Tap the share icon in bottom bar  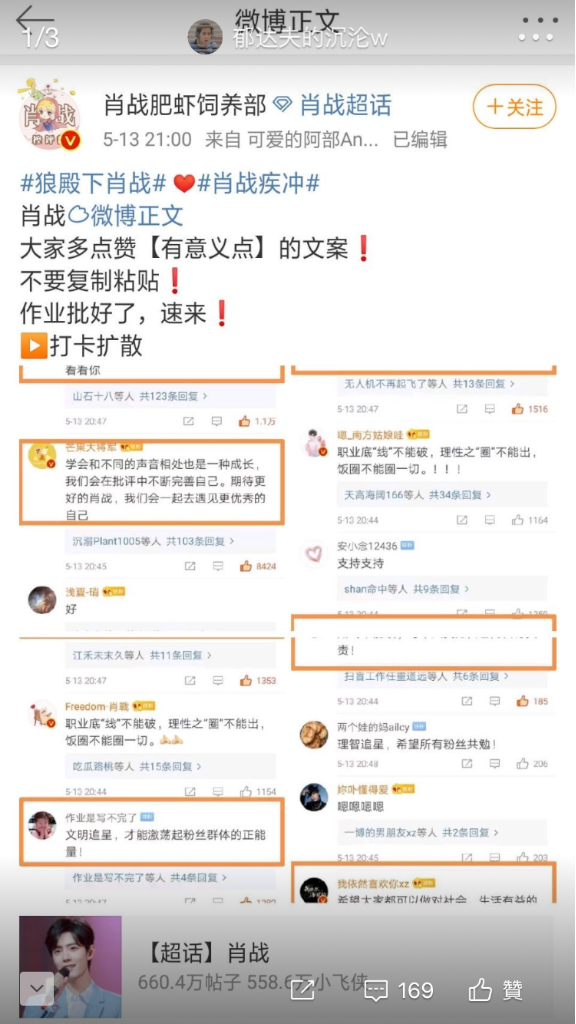point(302,990)
